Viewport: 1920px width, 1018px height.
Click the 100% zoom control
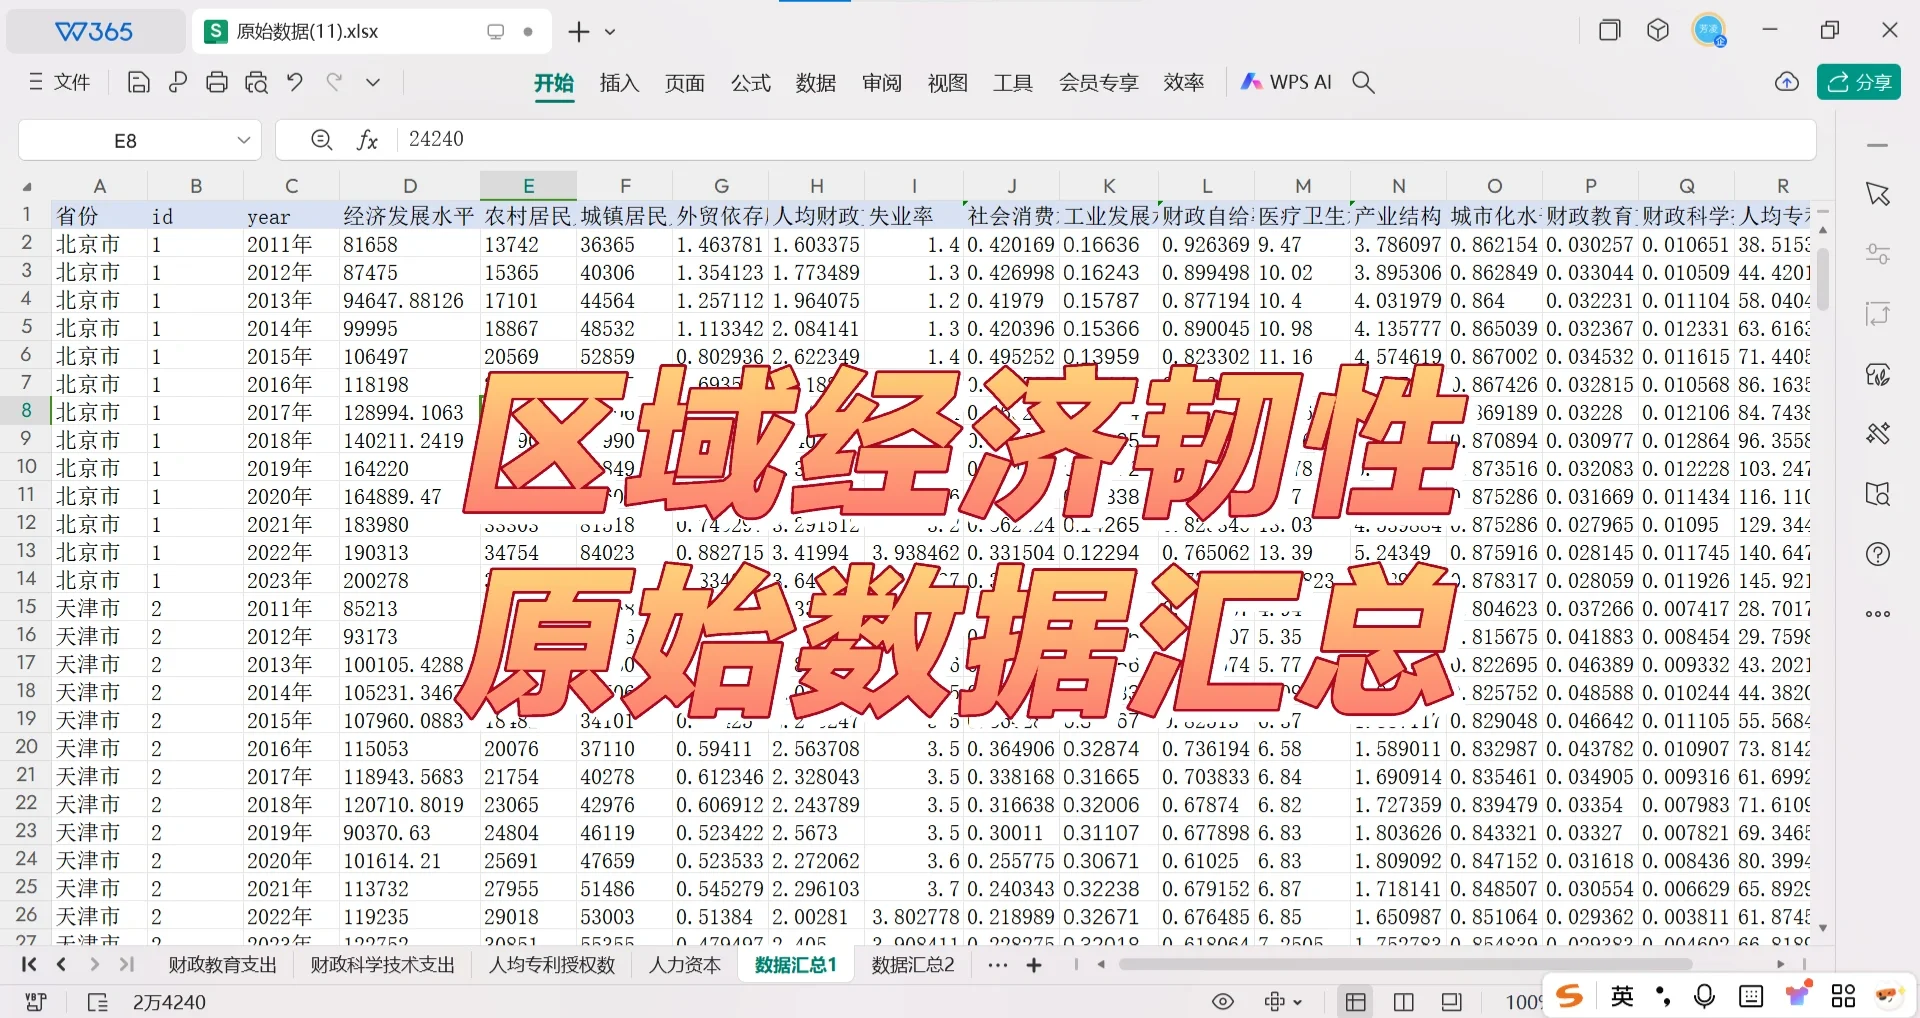pos(1523,1001)
